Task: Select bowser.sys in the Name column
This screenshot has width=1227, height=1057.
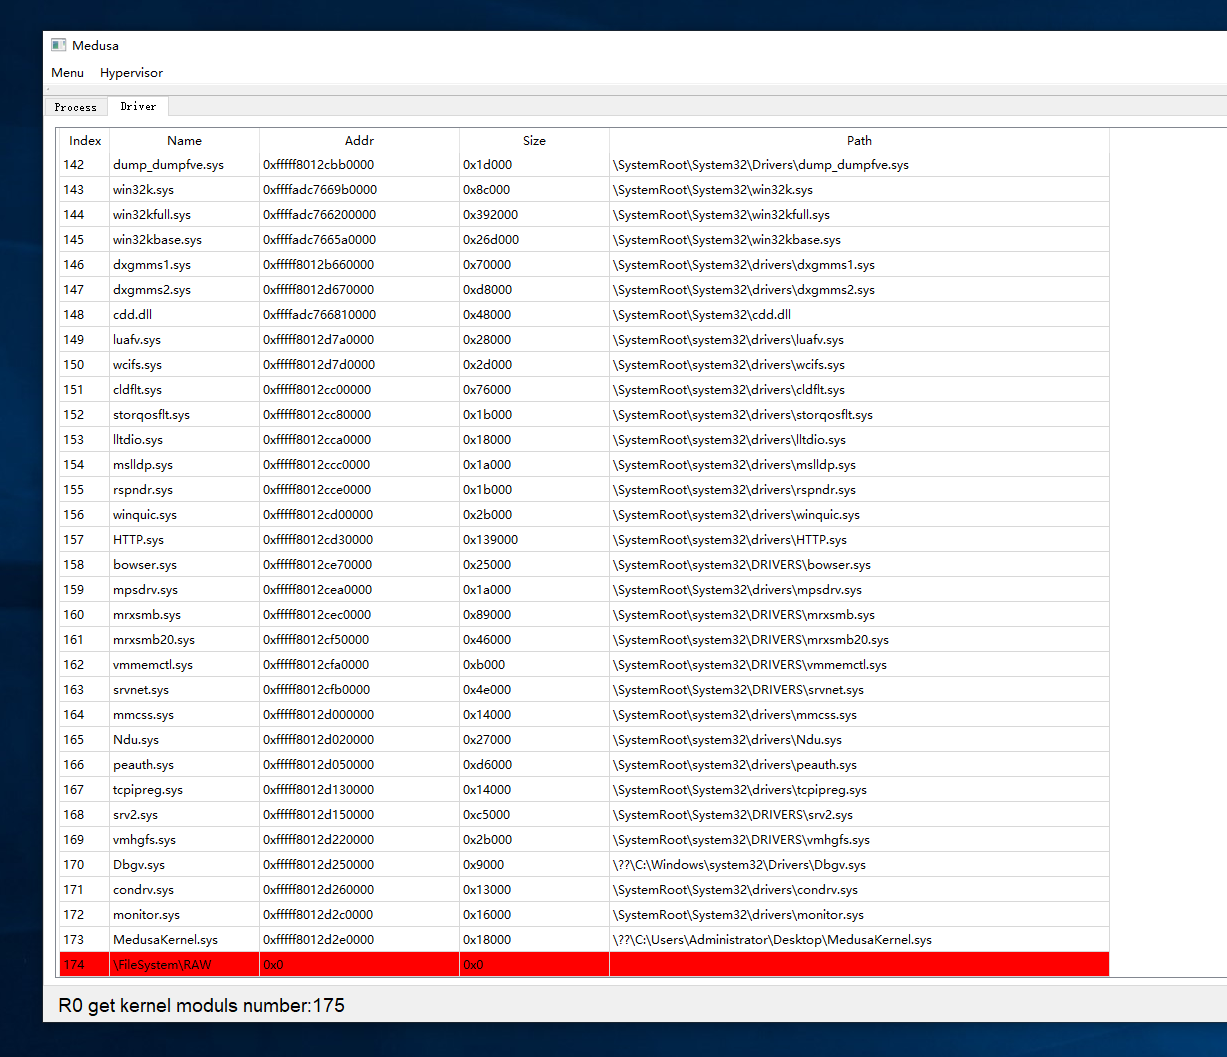Action: 185,565
